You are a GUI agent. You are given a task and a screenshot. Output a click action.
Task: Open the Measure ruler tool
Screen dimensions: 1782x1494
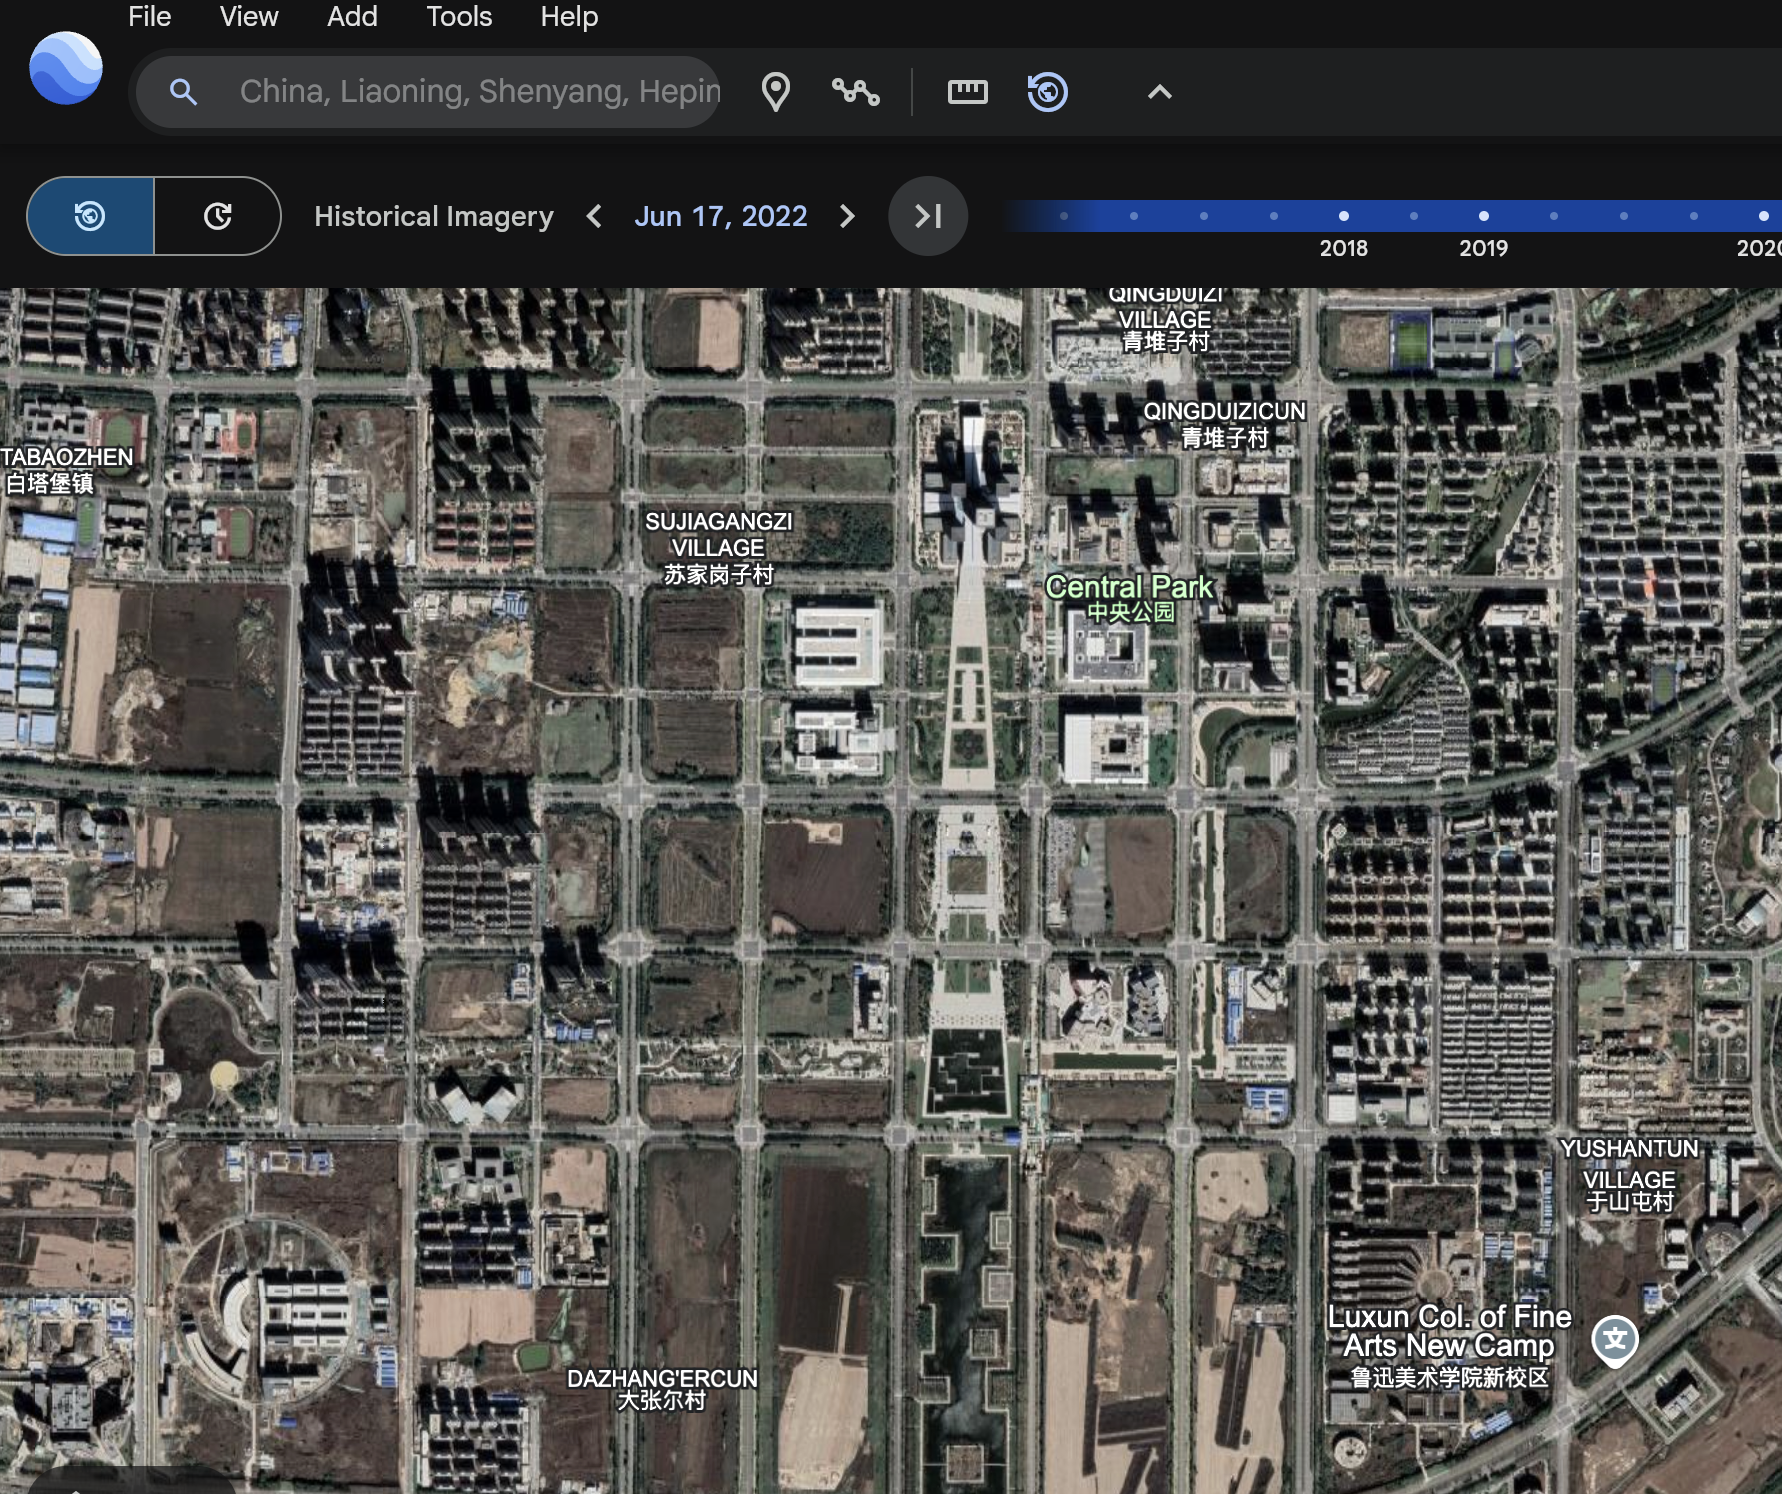pyautogui.click(x=967, y=92)
